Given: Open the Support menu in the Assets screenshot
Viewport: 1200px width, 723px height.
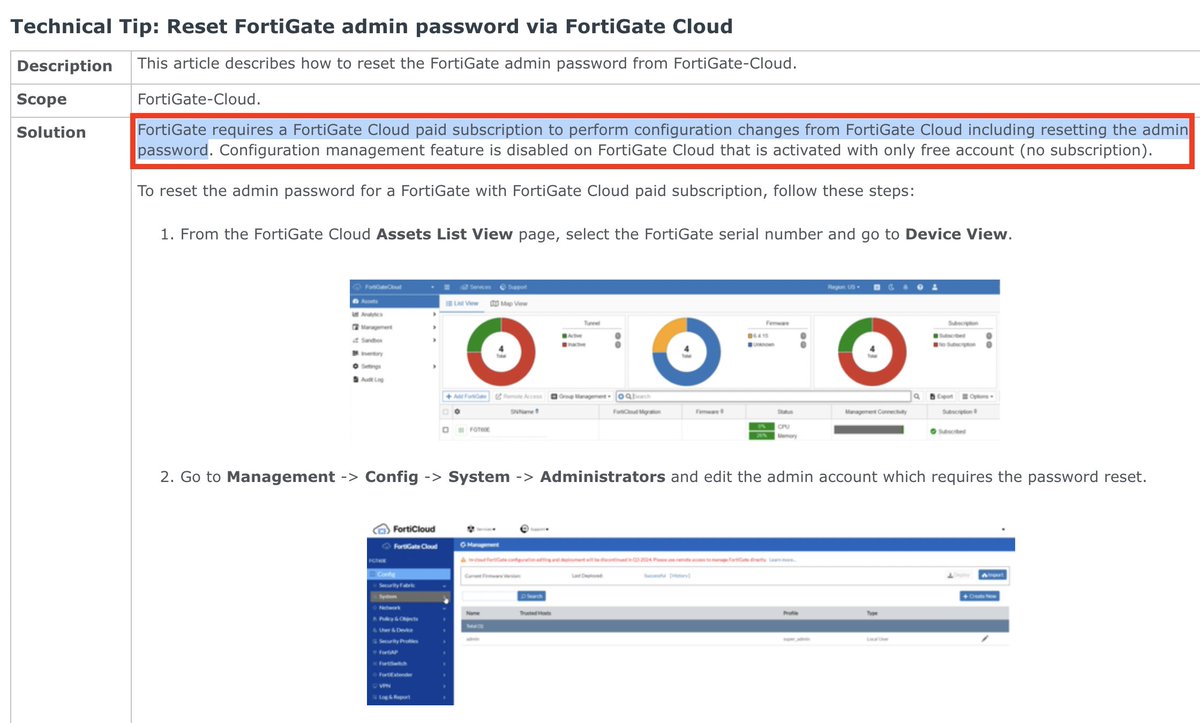Looking at the screenshot, I should 513,287.
